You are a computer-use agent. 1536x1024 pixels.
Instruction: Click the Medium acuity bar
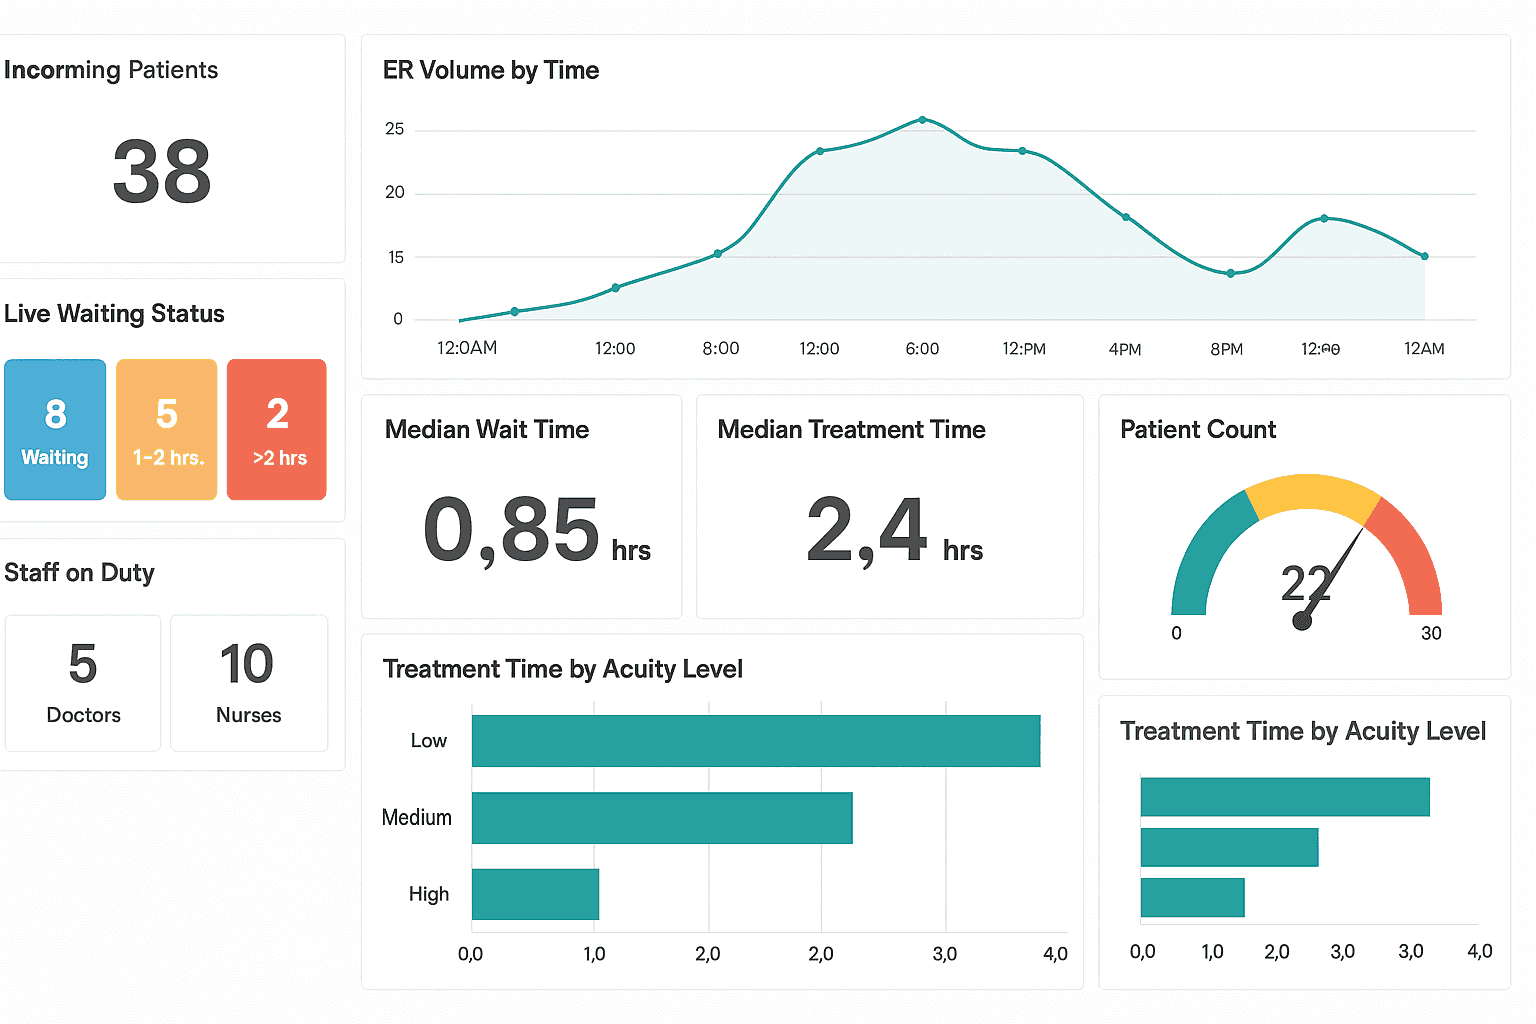pos(660,817)
